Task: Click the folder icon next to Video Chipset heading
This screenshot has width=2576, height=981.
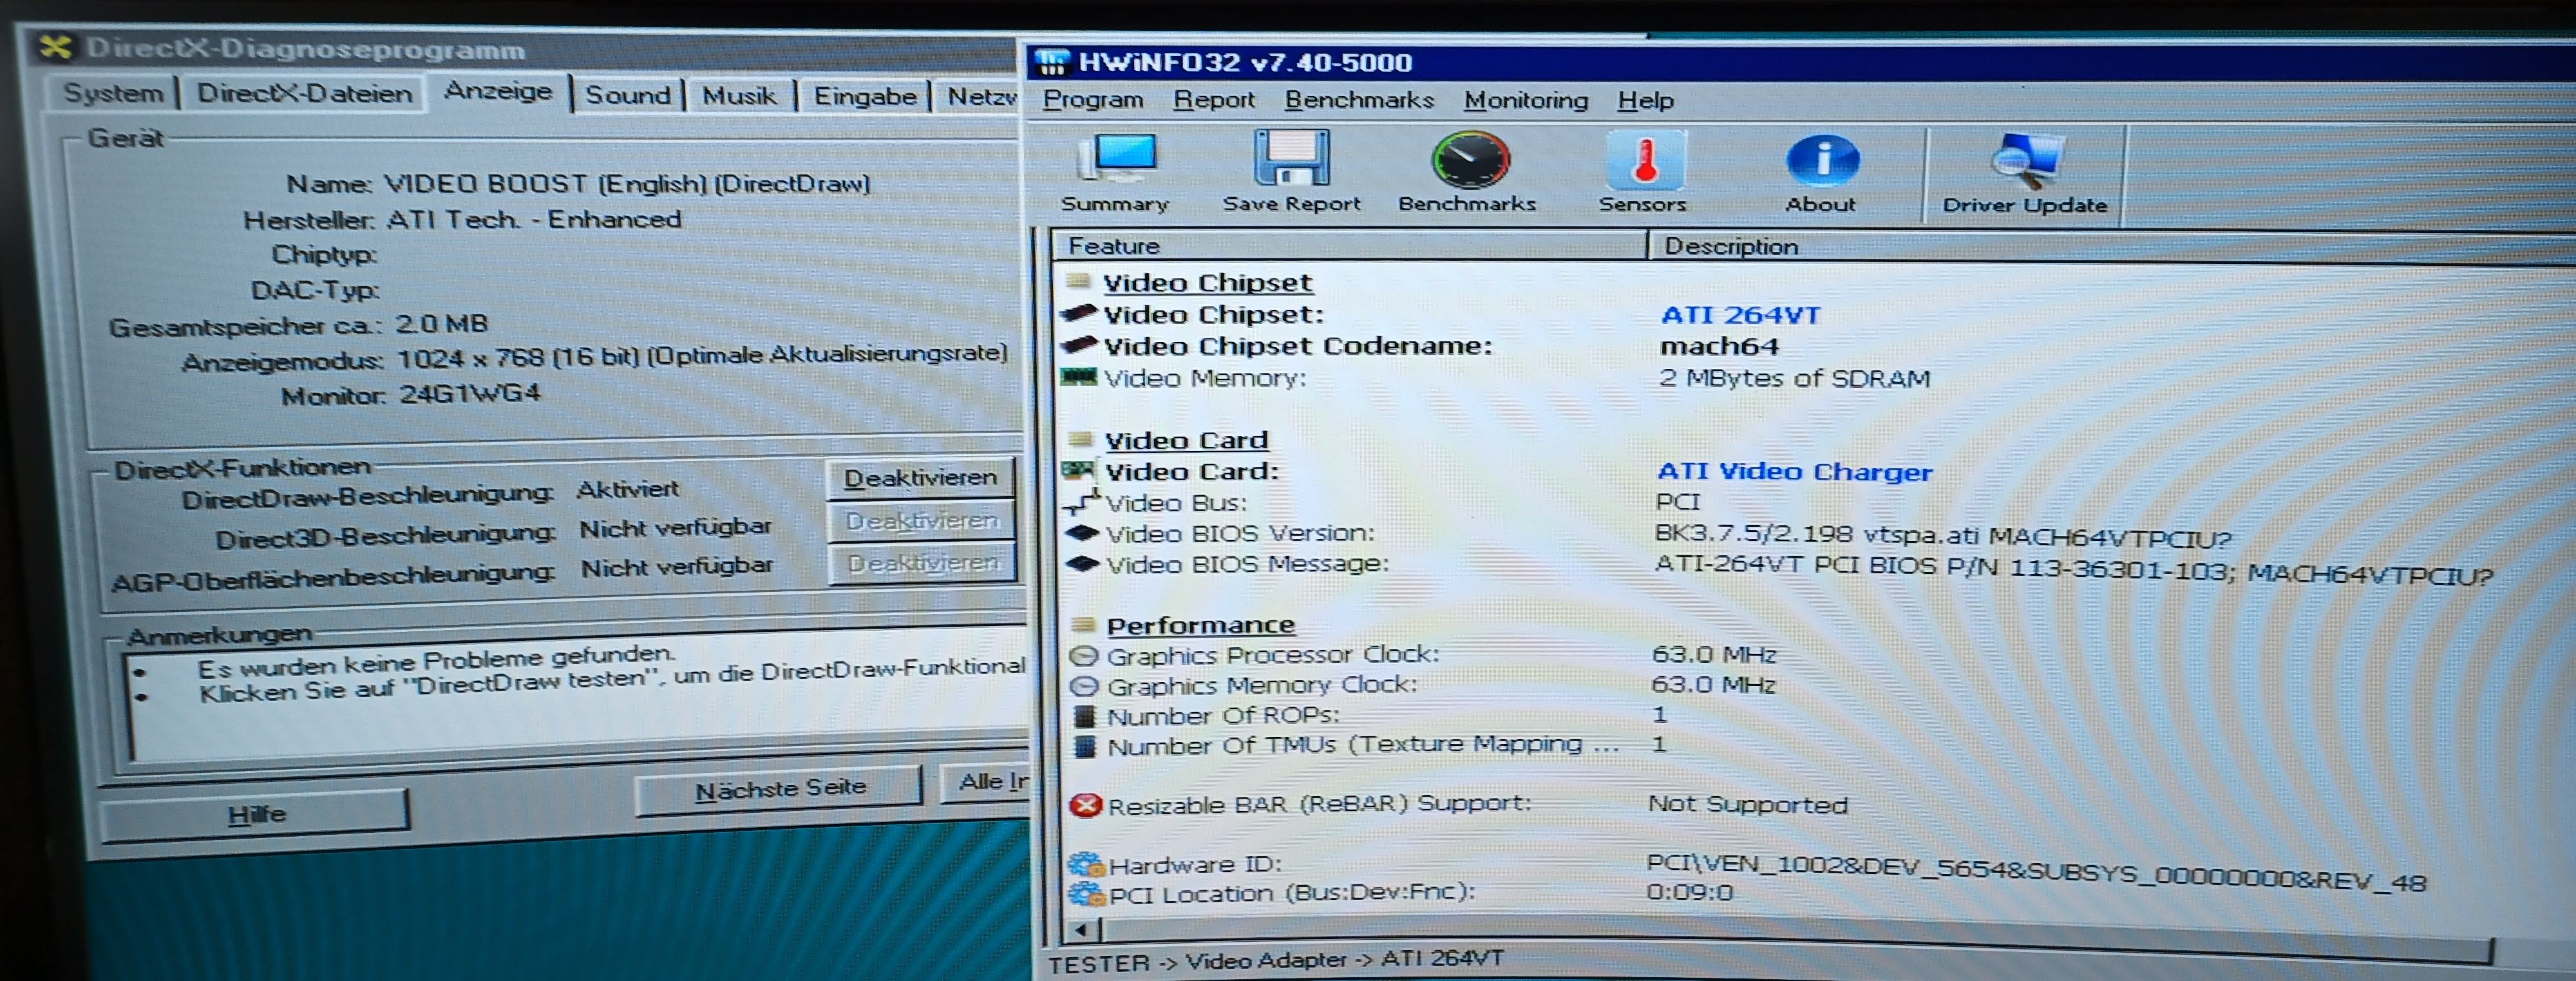Action: tap(1079, 282)
